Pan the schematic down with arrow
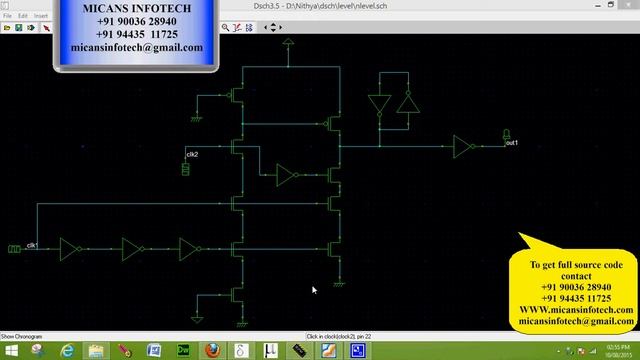The image size is (640, 360). click(x=273, y=30)
